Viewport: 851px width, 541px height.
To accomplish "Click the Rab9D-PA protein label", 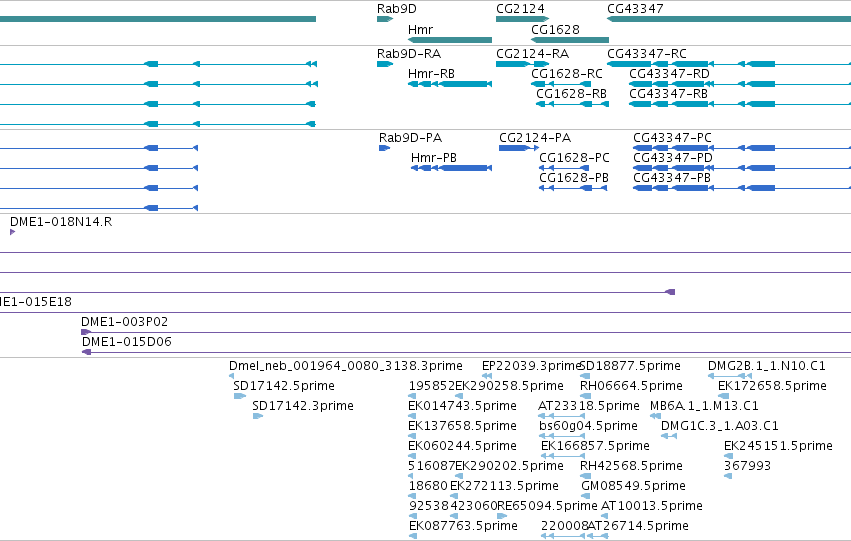I will click(x=410, y=138).
